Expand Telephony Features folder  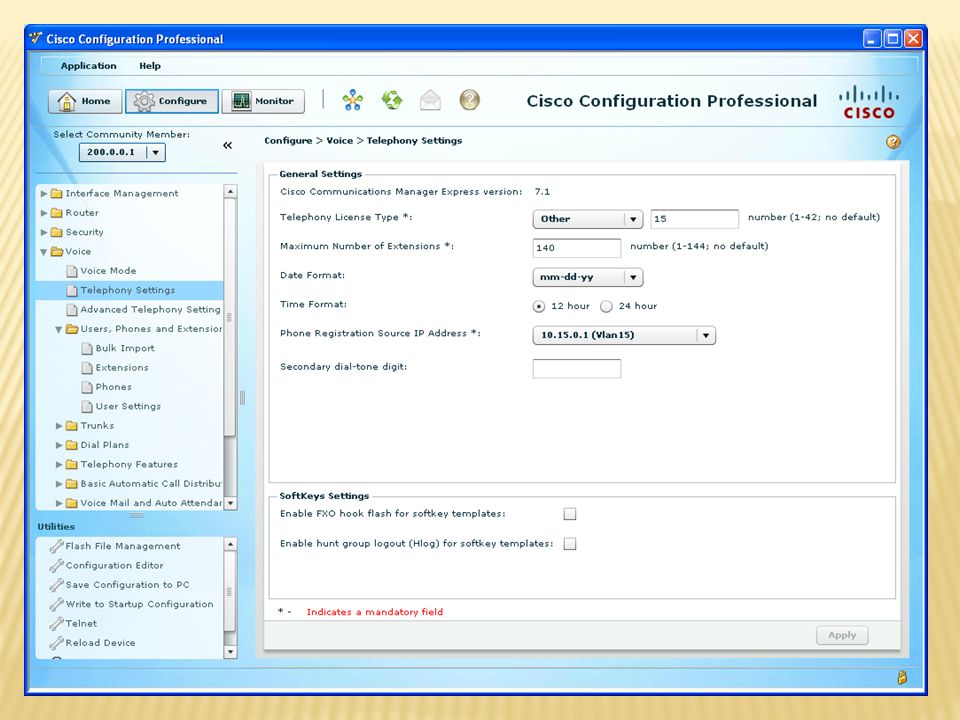tap(59, 465)
